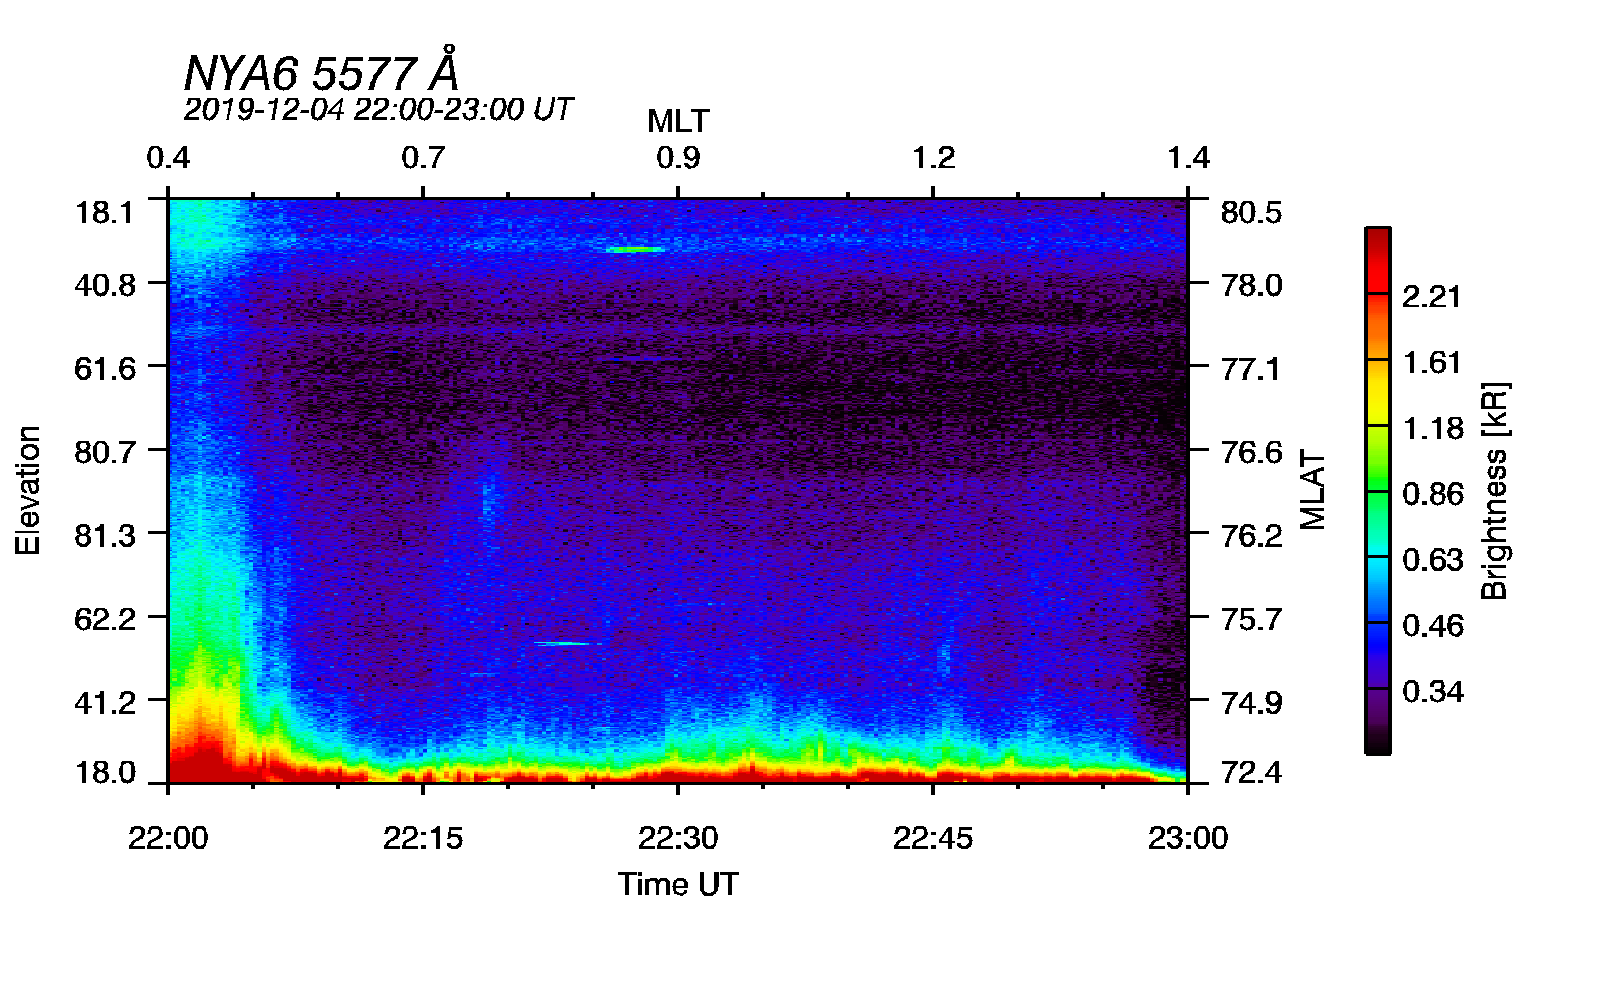Click elevation tick label 80.7

105,453
